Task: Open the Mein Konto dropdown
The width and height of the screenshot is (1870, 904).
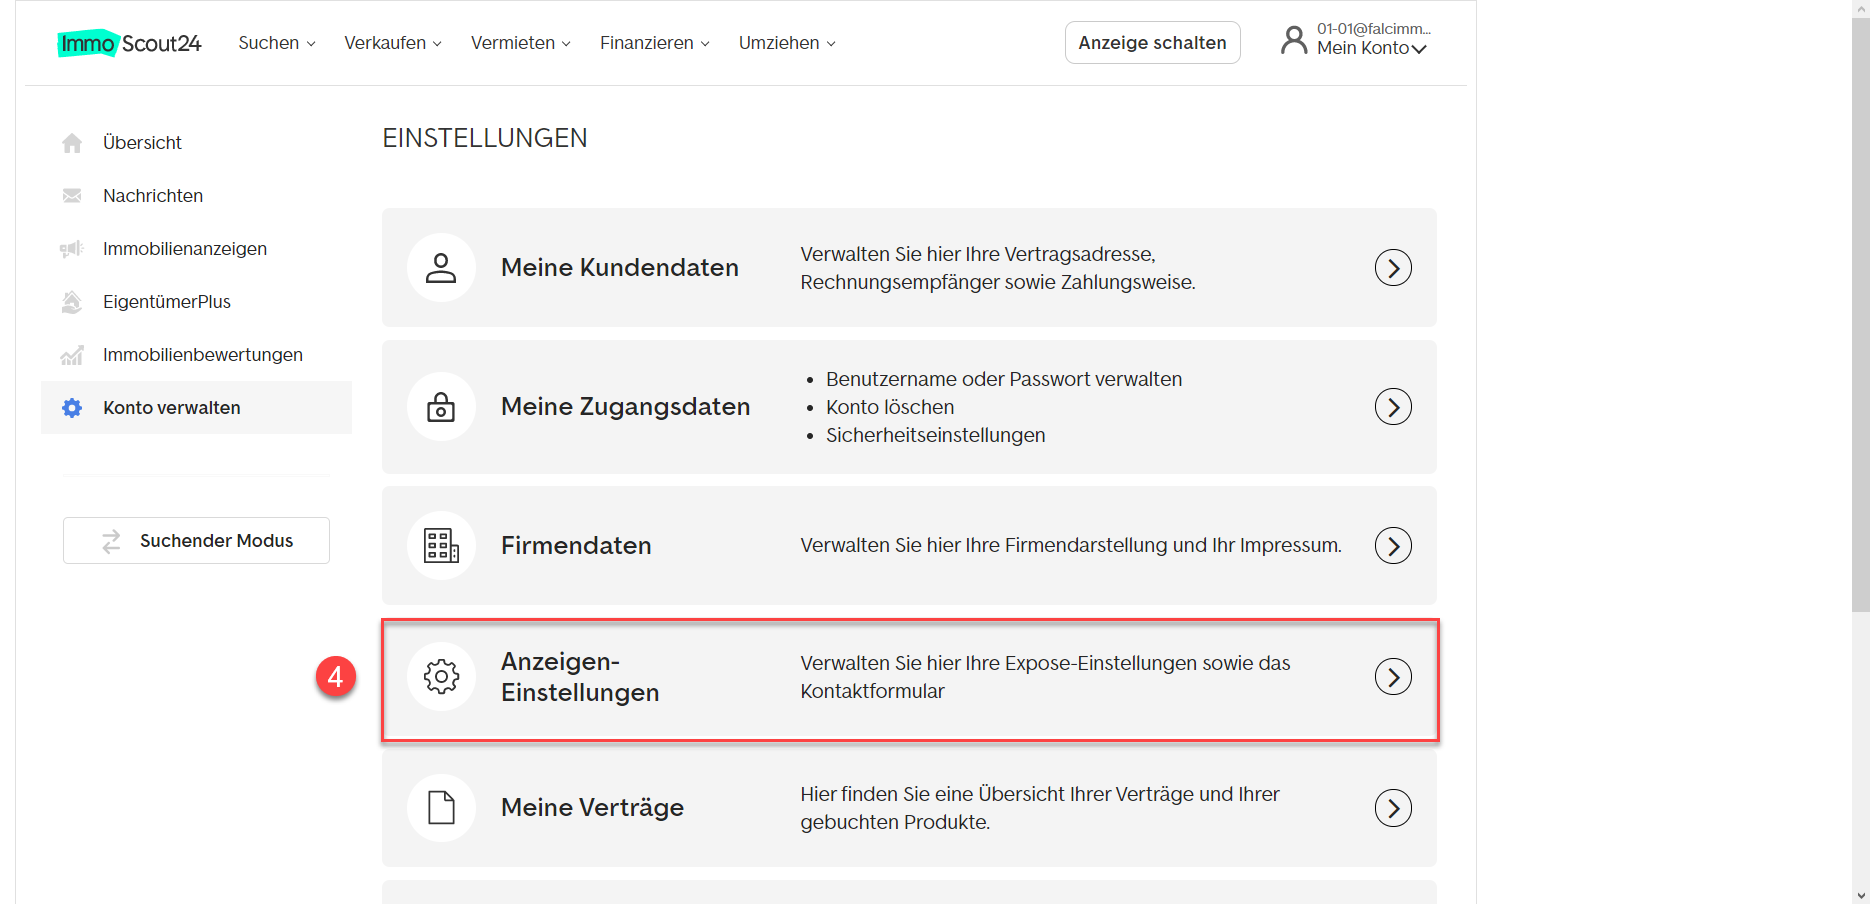Action: coord(1371,48)
